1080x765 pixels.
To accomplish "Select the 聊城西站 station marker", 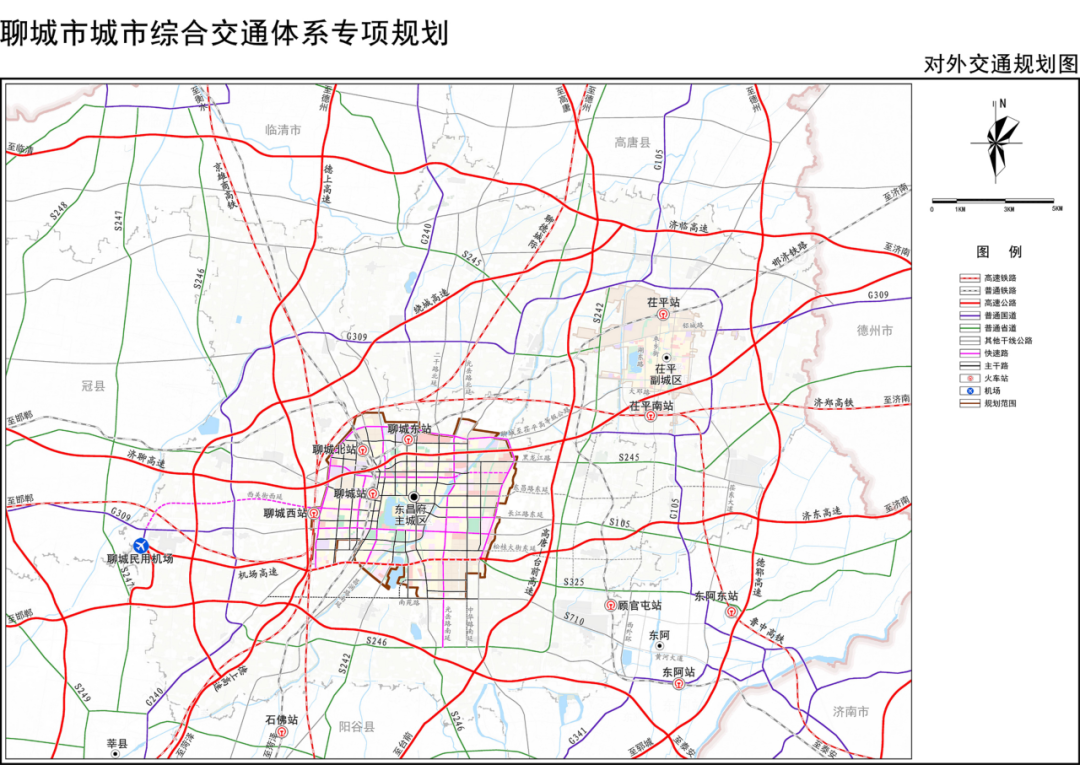I will [x=315, y=513].
